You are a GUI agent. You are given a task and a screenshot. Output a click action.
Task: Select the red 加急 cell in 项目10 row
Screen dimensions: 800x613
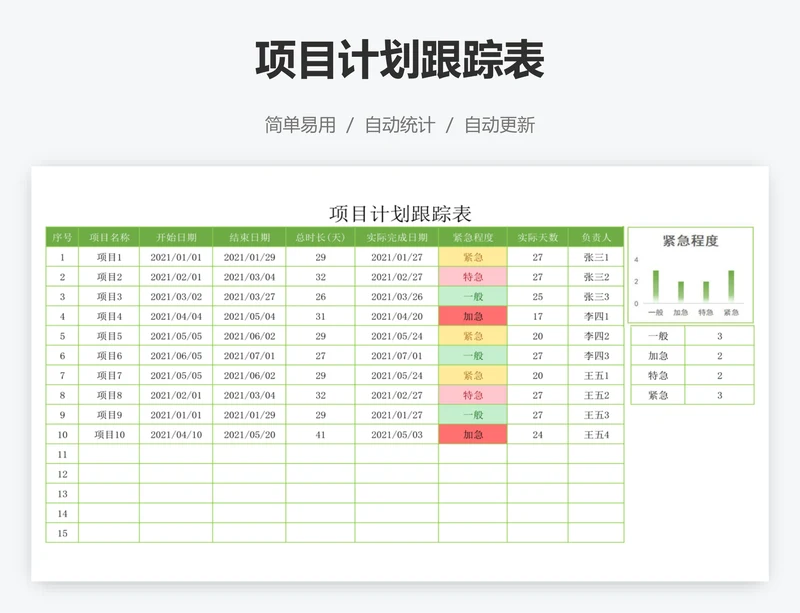tap(473, 435)
